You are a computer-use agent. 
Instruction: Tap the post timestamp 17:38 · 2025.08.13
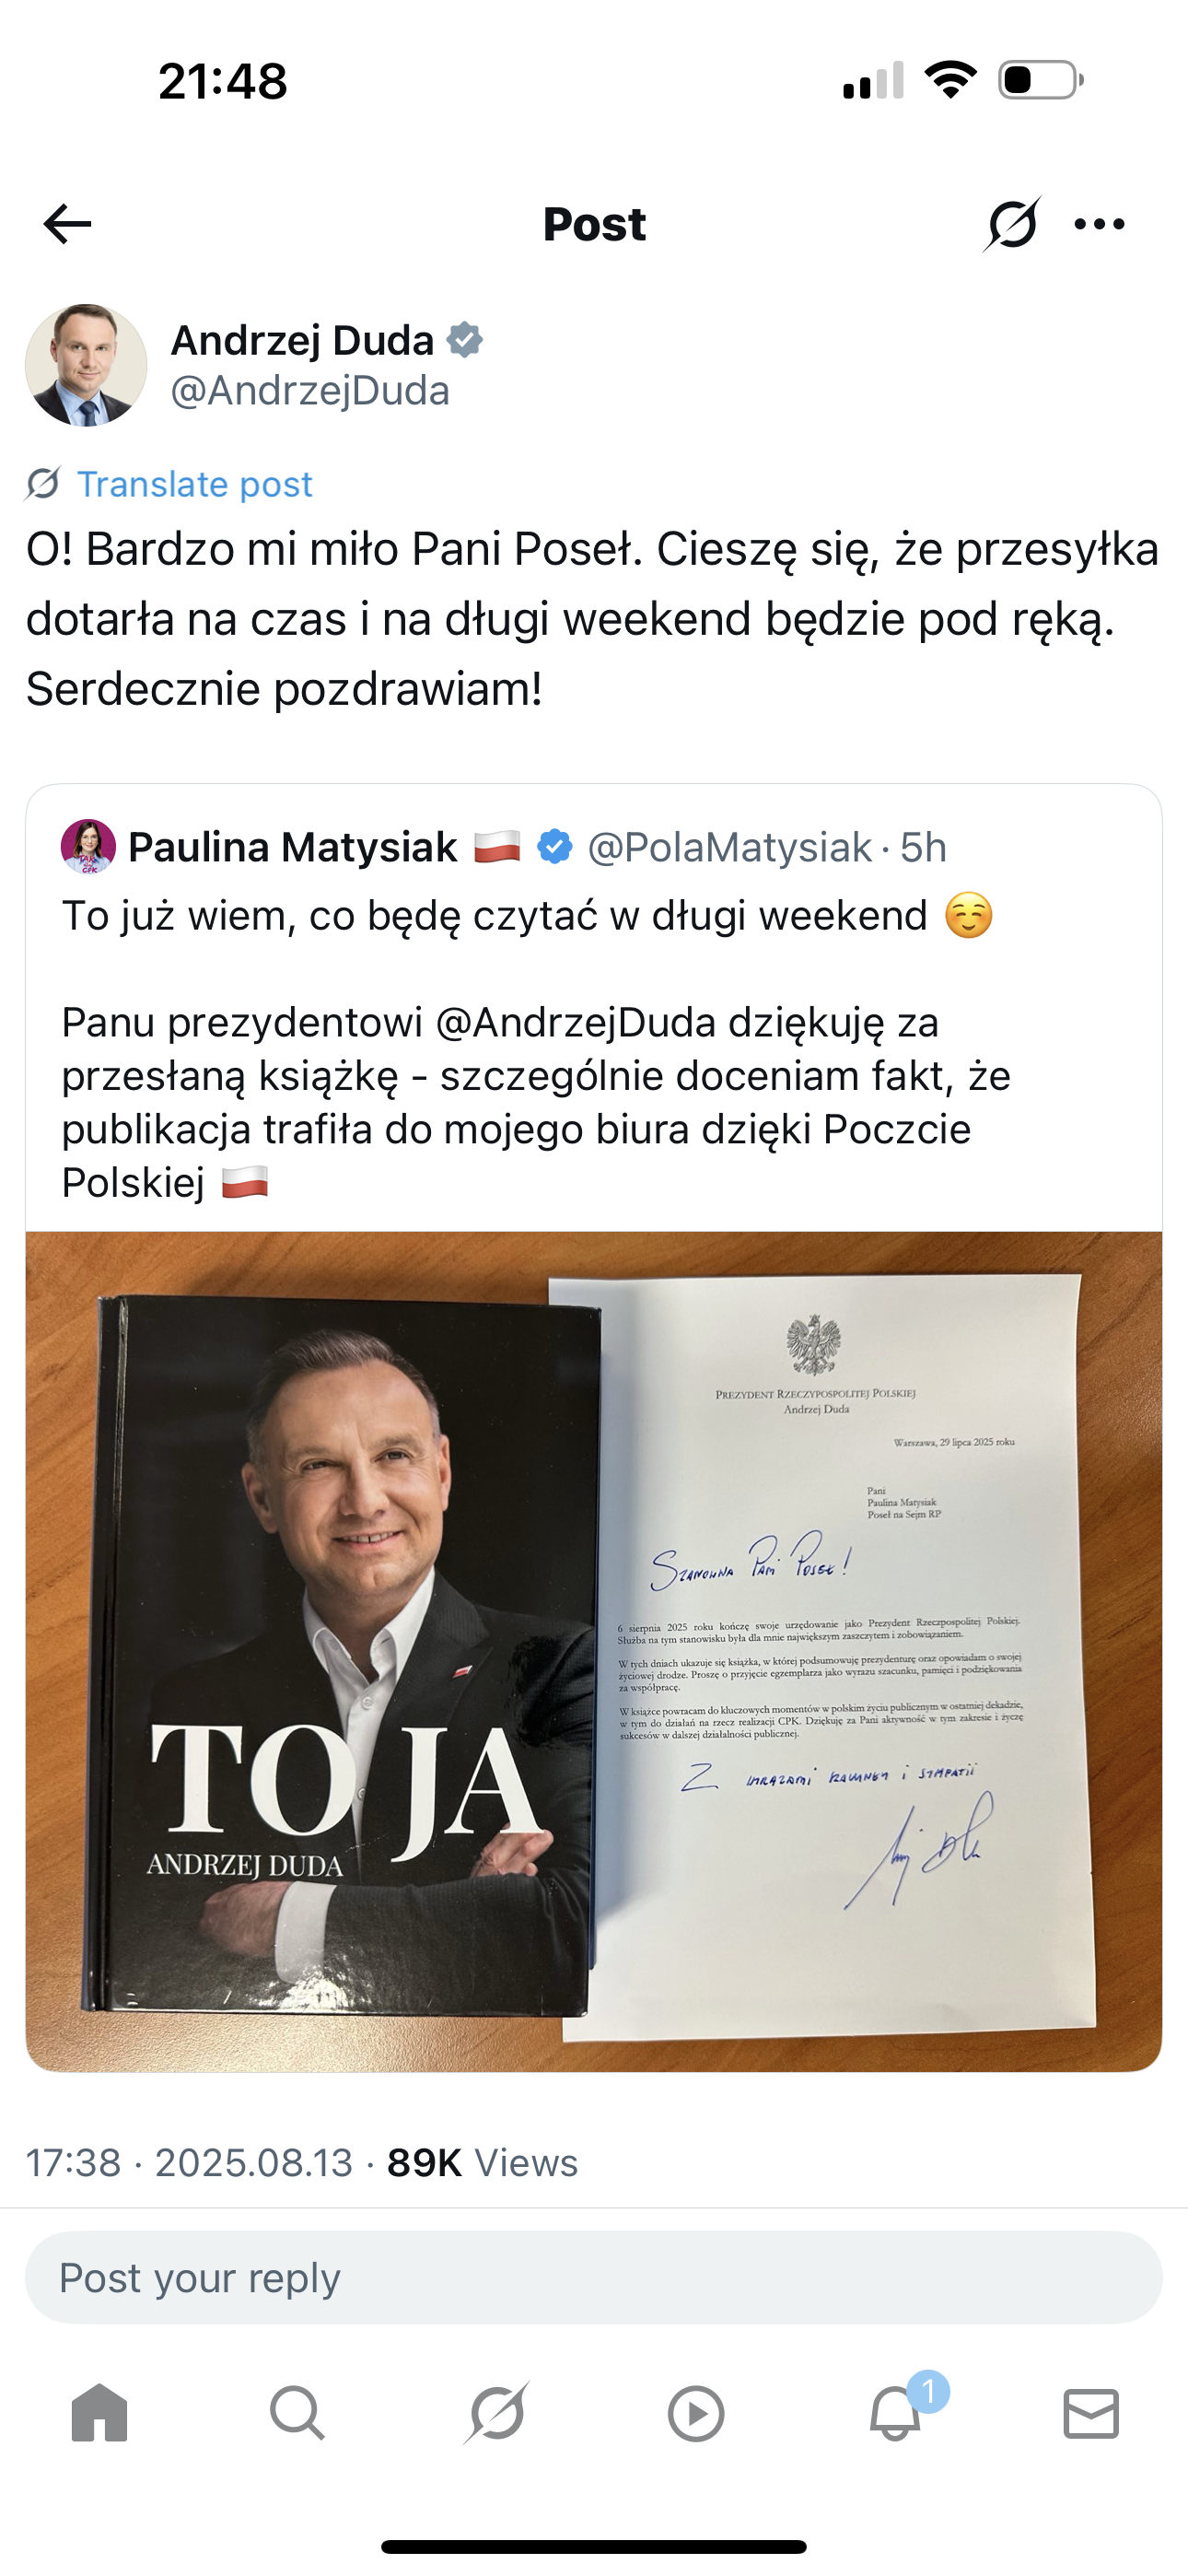point(189,2163)
